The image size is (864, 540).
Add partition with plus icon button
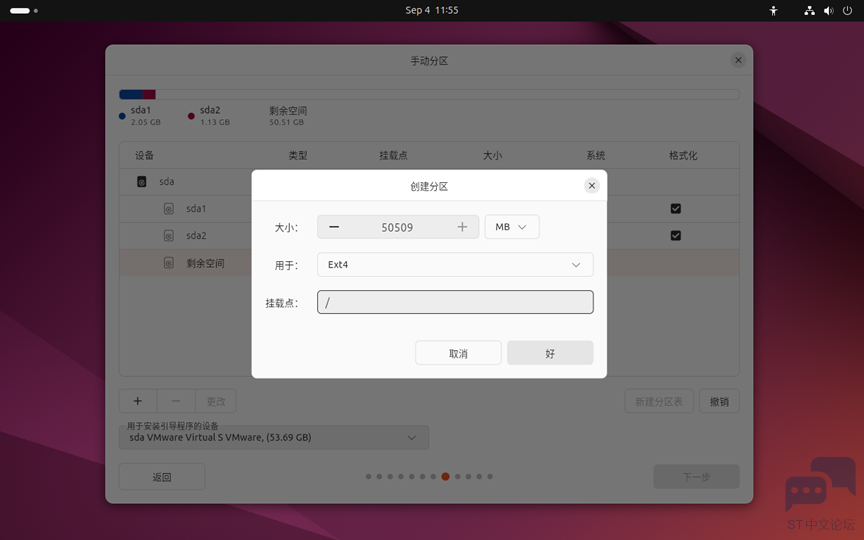(138, 401)
